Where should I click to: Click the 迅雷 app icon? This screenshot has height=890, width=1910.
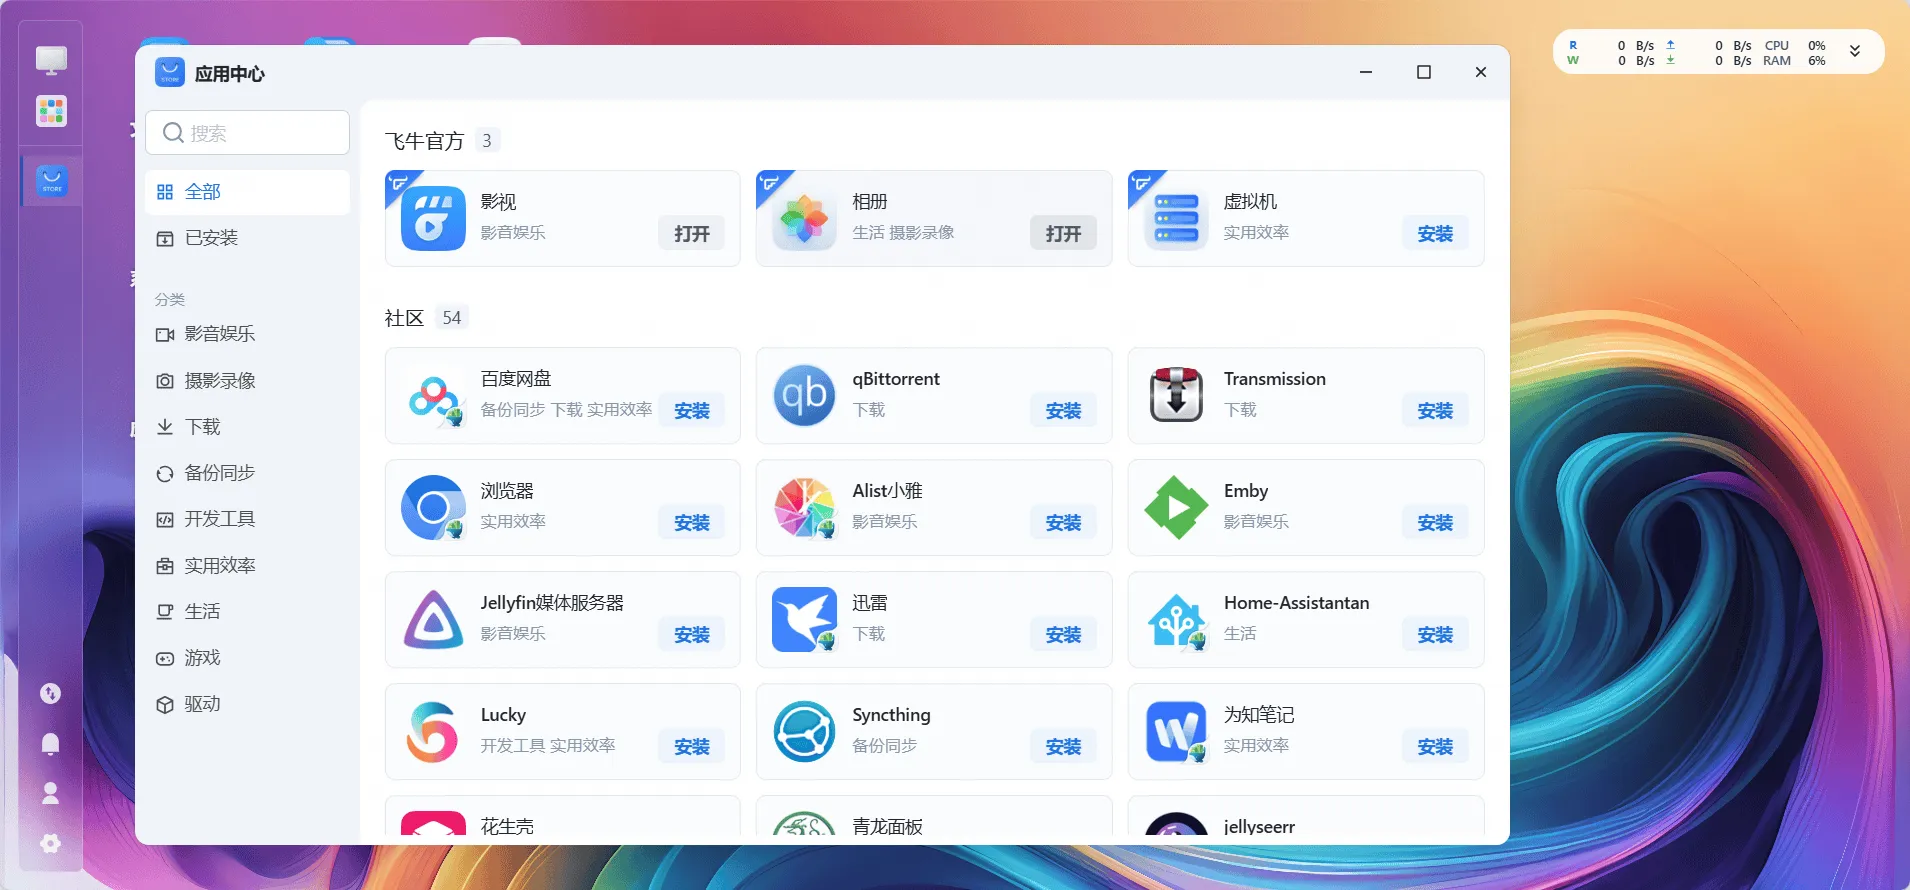(805, 620)
